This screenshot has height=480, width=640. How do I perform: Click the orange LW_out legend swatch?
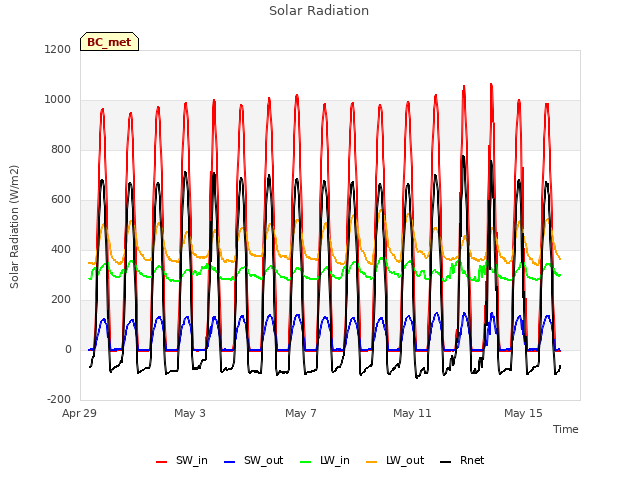[x=372, y=462]
